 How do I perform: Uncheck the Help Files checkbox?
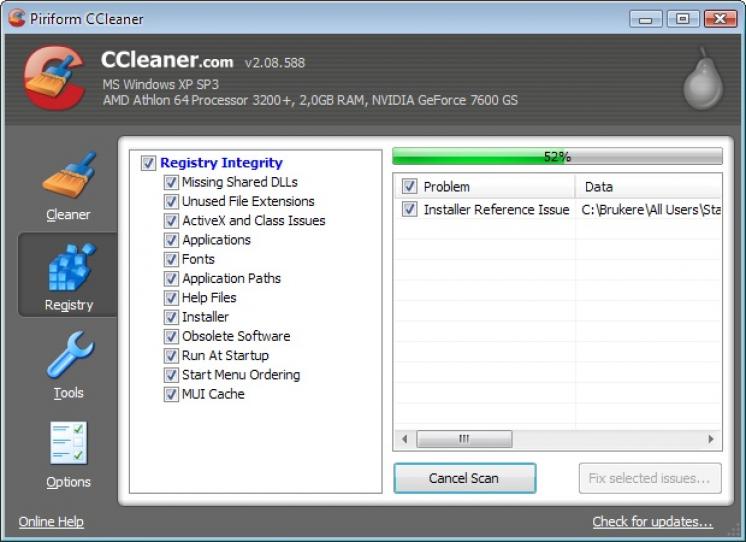(x=171, y=298)
